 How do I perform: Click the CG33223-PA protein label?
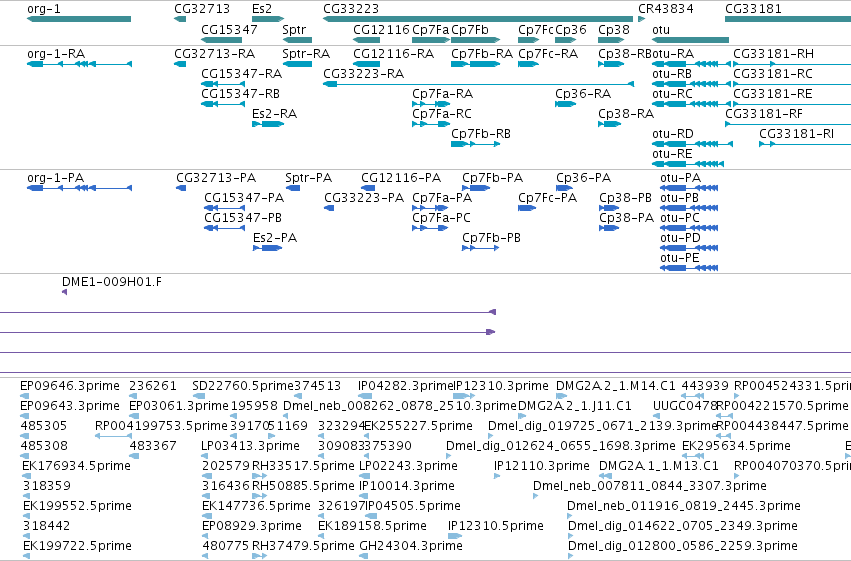[364, 198]
